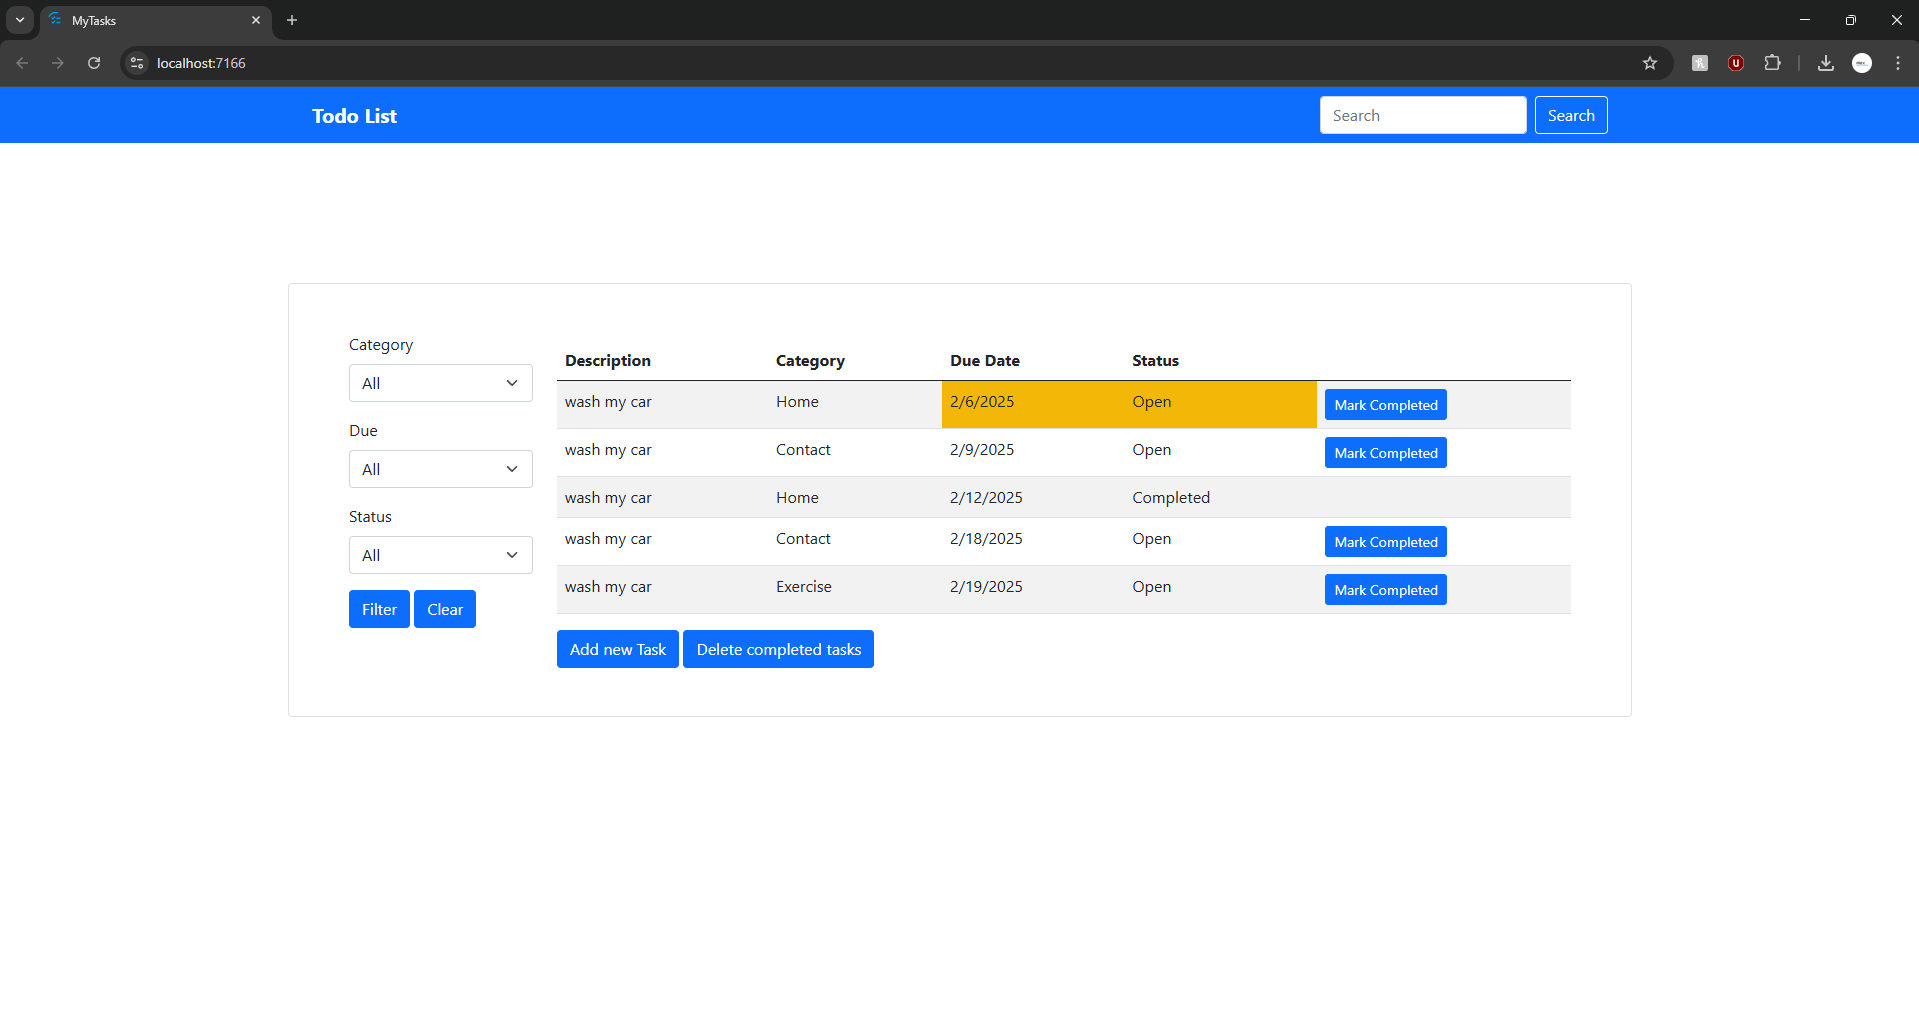The width and height of the screenshot is (1919, 1030).
Task: Bookmark this page with the star icon
Action: coord(1650,63)
